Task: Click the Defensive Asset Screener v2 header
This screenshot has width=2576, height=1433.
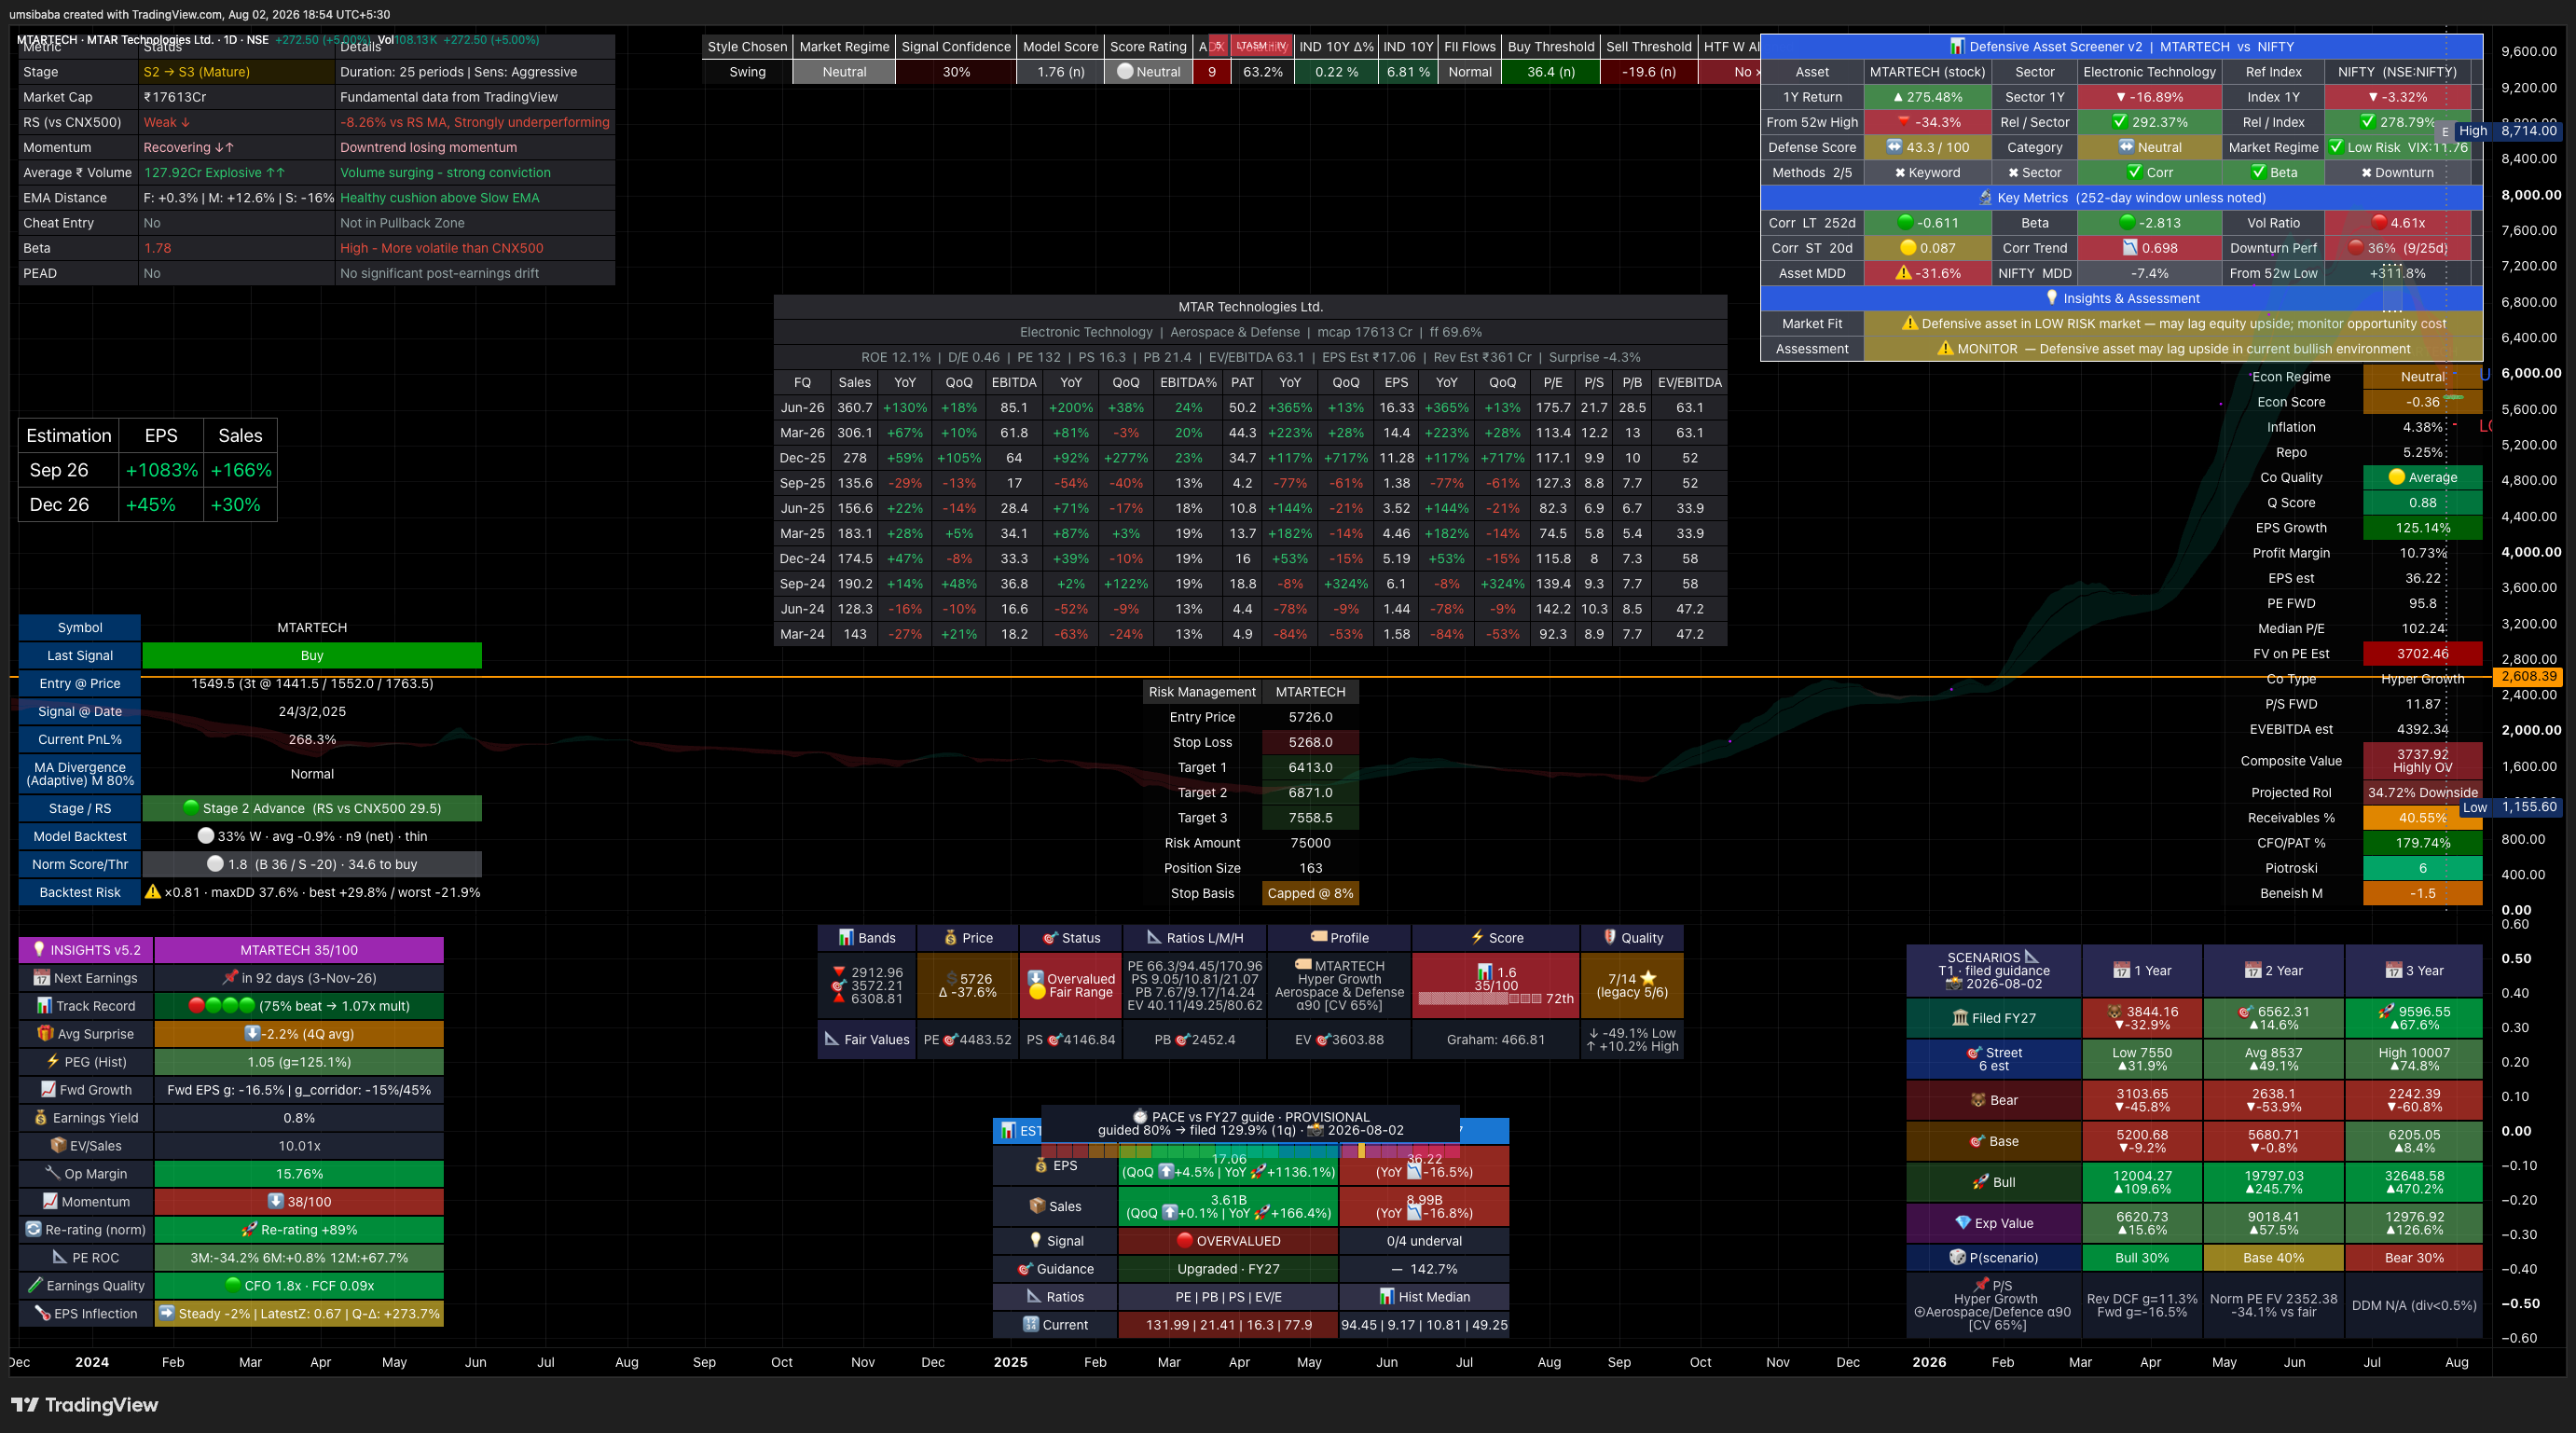Action: coord(2121,47)
